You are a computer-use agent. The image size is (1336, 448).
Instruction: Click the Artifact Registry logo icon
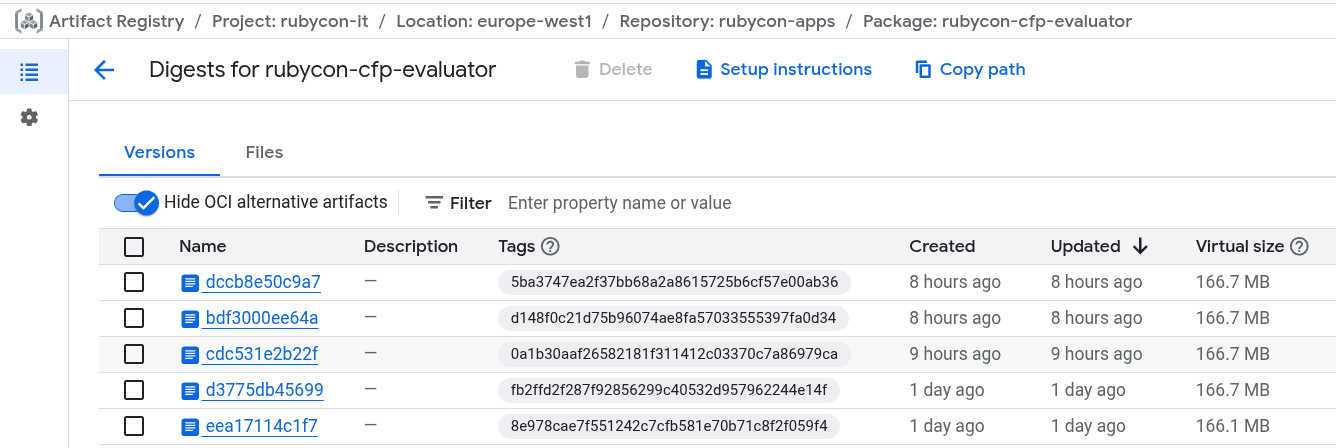click(x=28, y=21)
